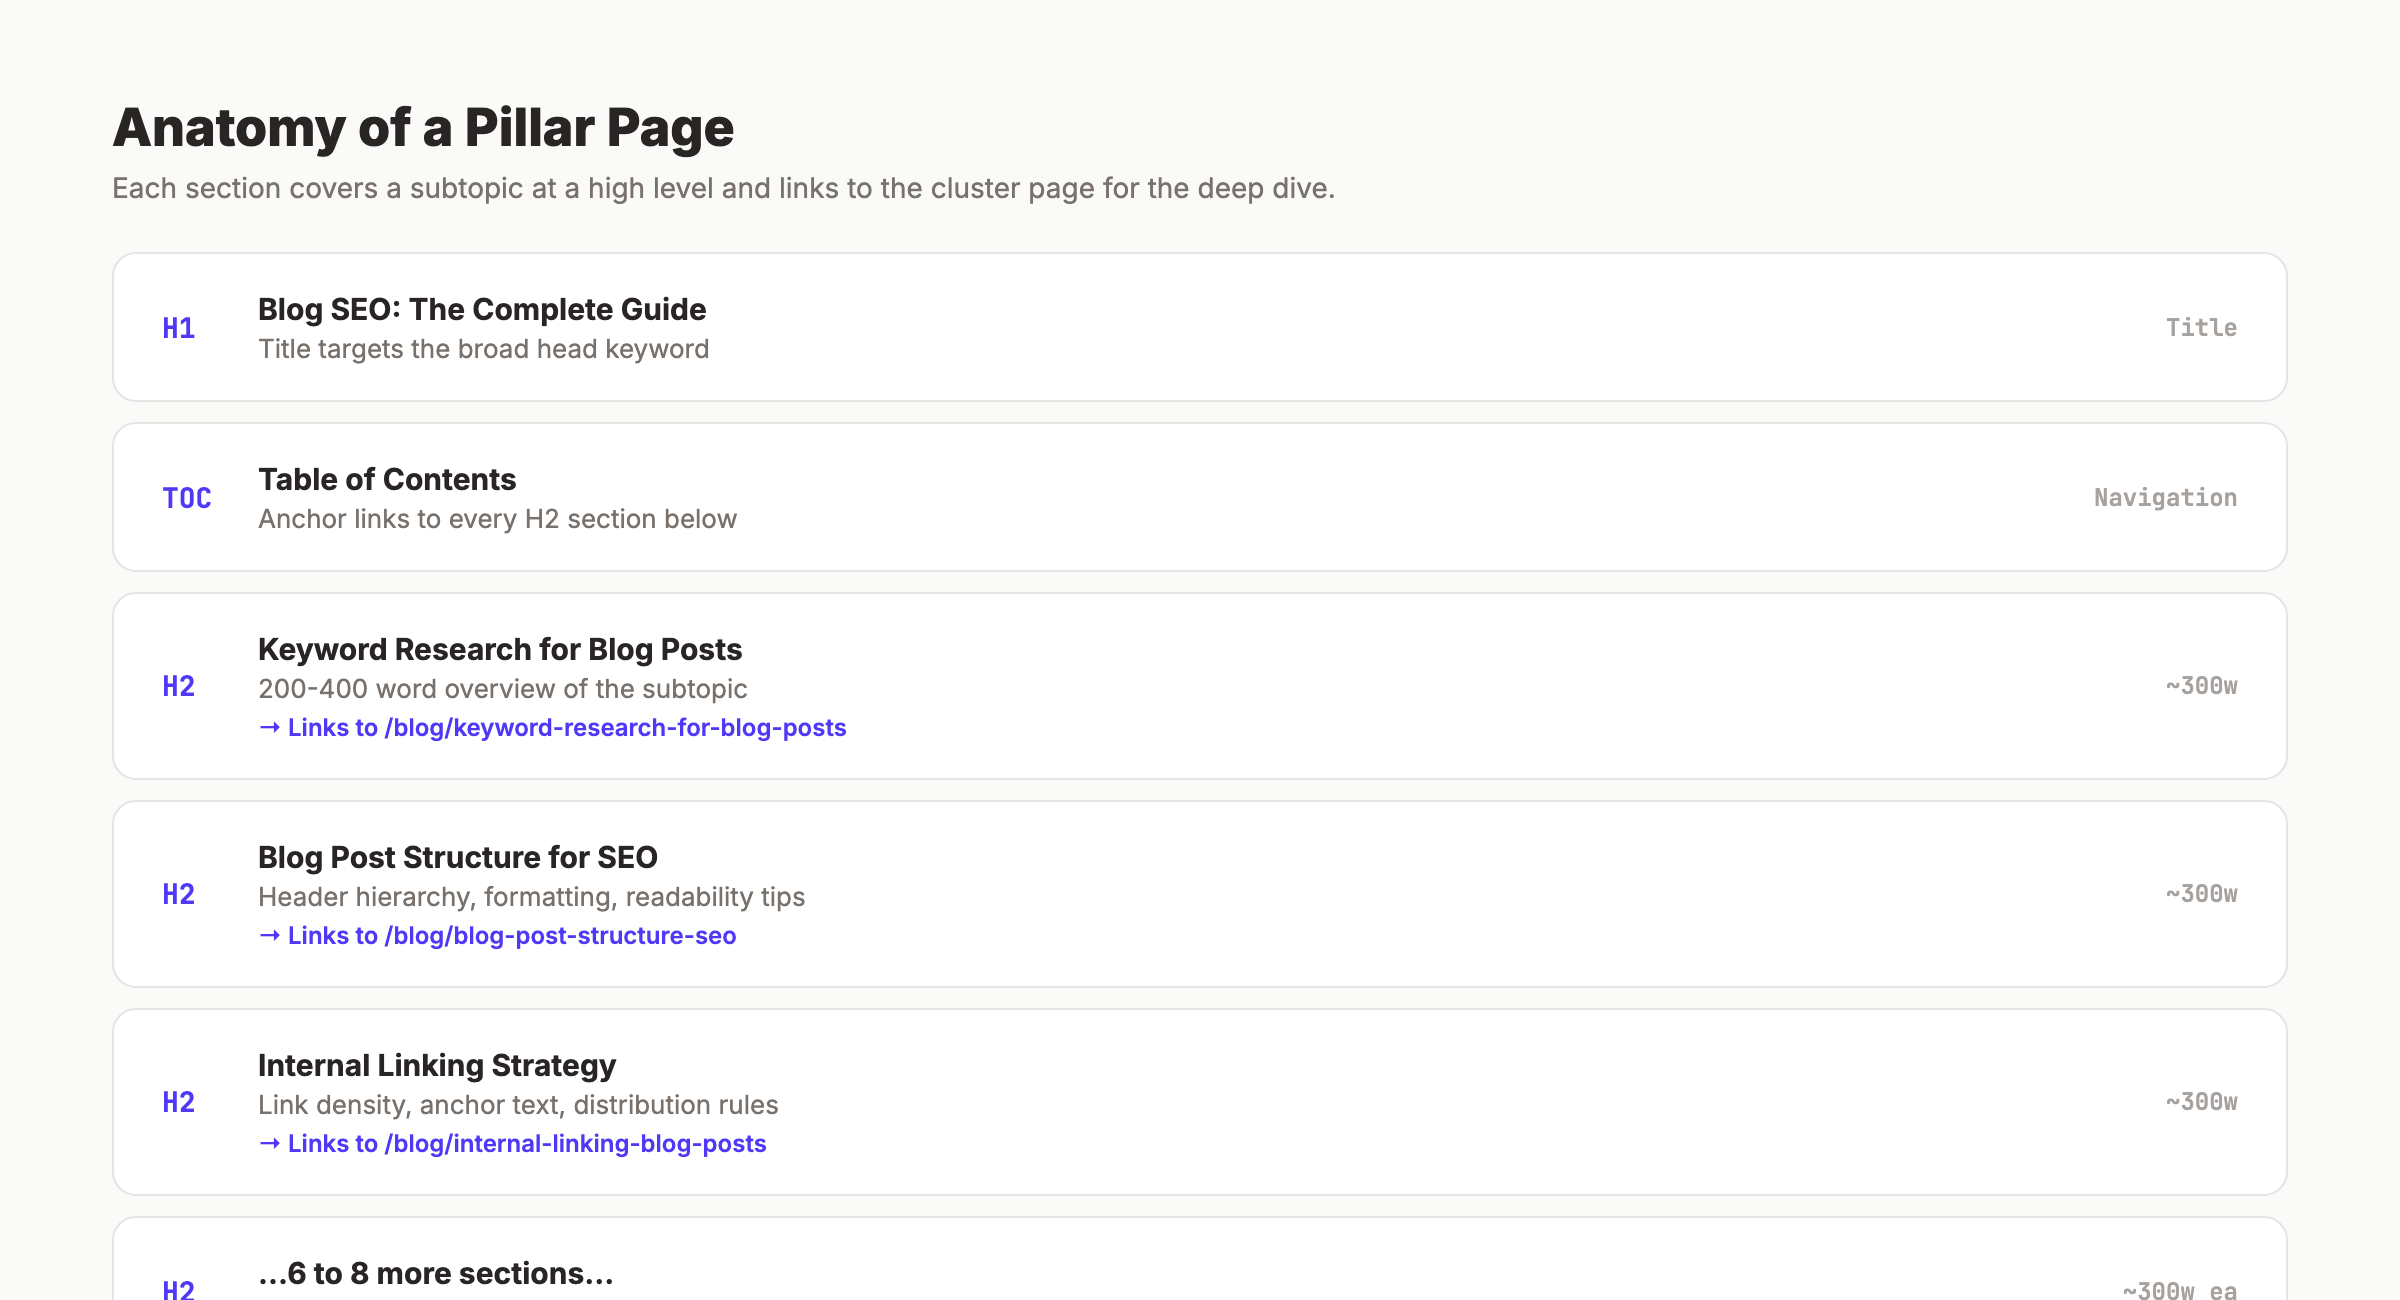The width and height of the screenshot is (2400, 1300).
Task: Click the …6 to 8 more sections… card
Action: [435, 1272]
